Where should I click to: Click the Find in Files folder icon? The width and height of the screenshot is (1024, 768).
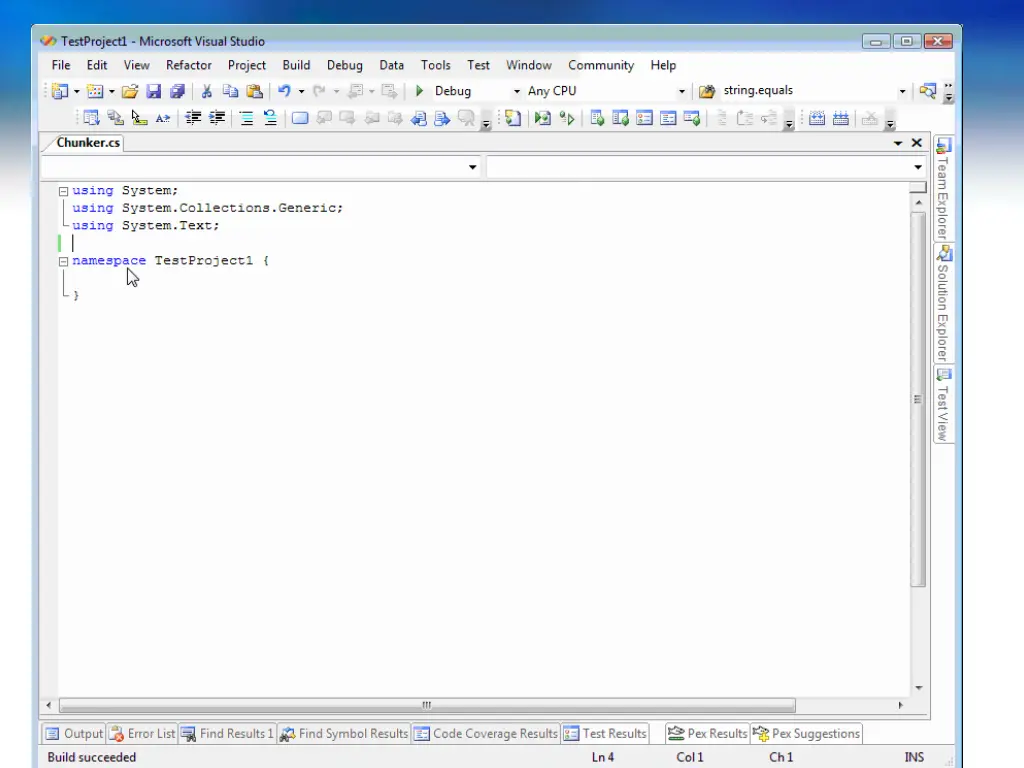click(x=707, y=91)
